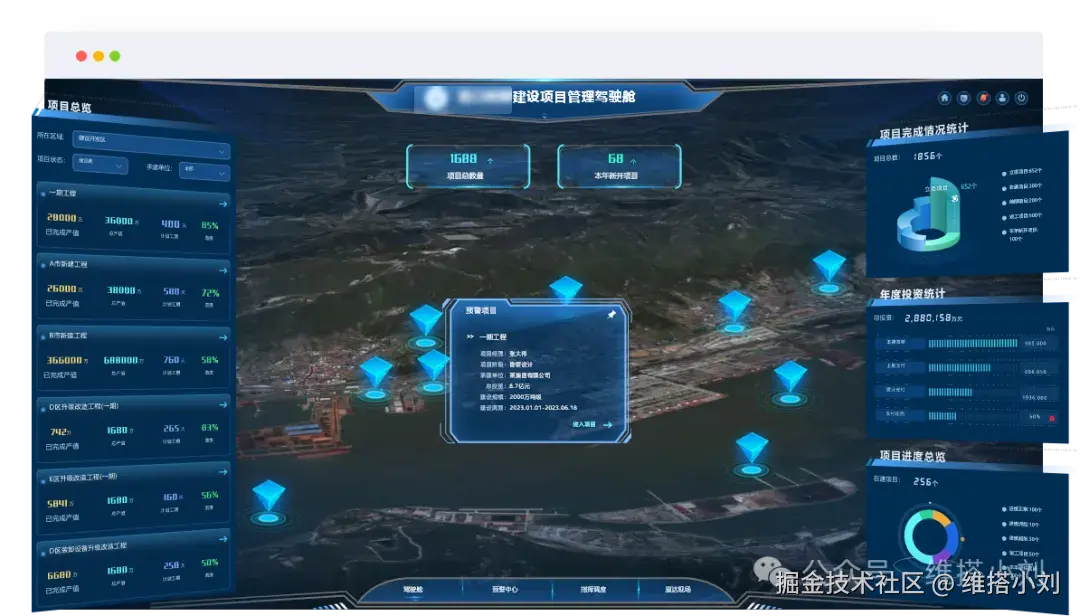This screenshot has width=1080, height=616.
Task: Click the investment bar valued 995,000
Action: coord(973,343)
